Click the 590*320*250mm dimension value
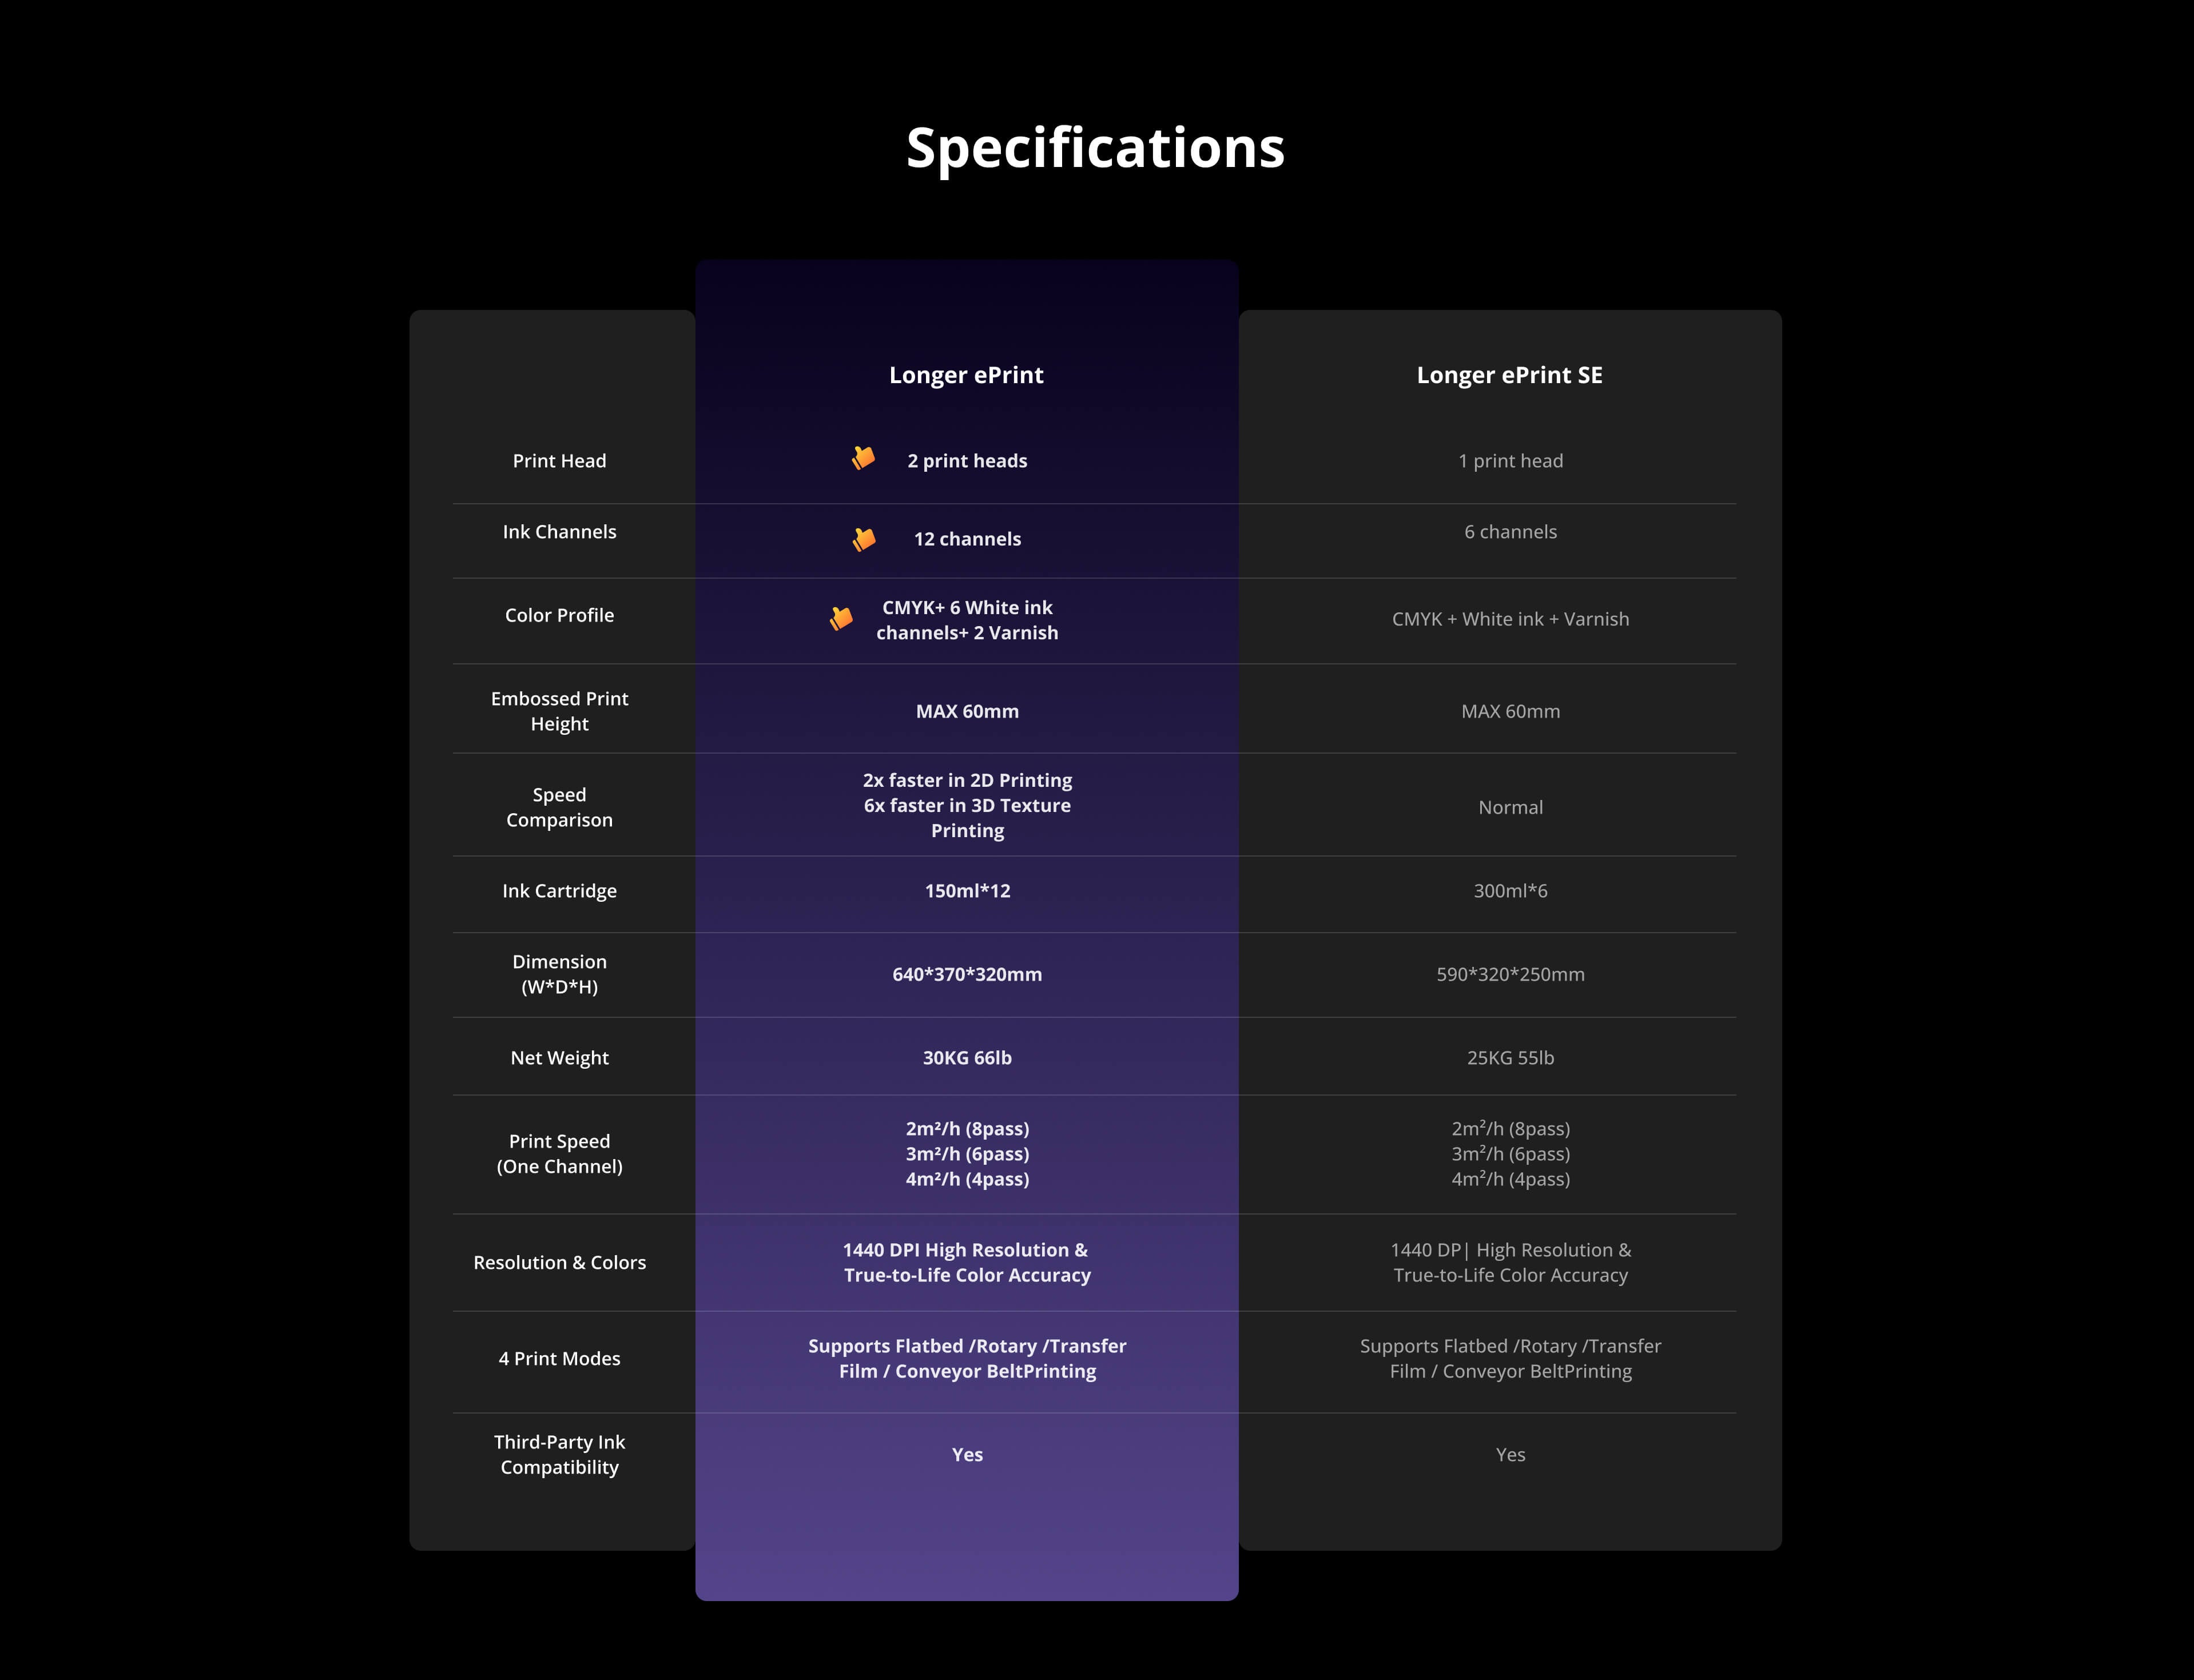This screenshot has width=2194, height=1680. (1510, 974)
